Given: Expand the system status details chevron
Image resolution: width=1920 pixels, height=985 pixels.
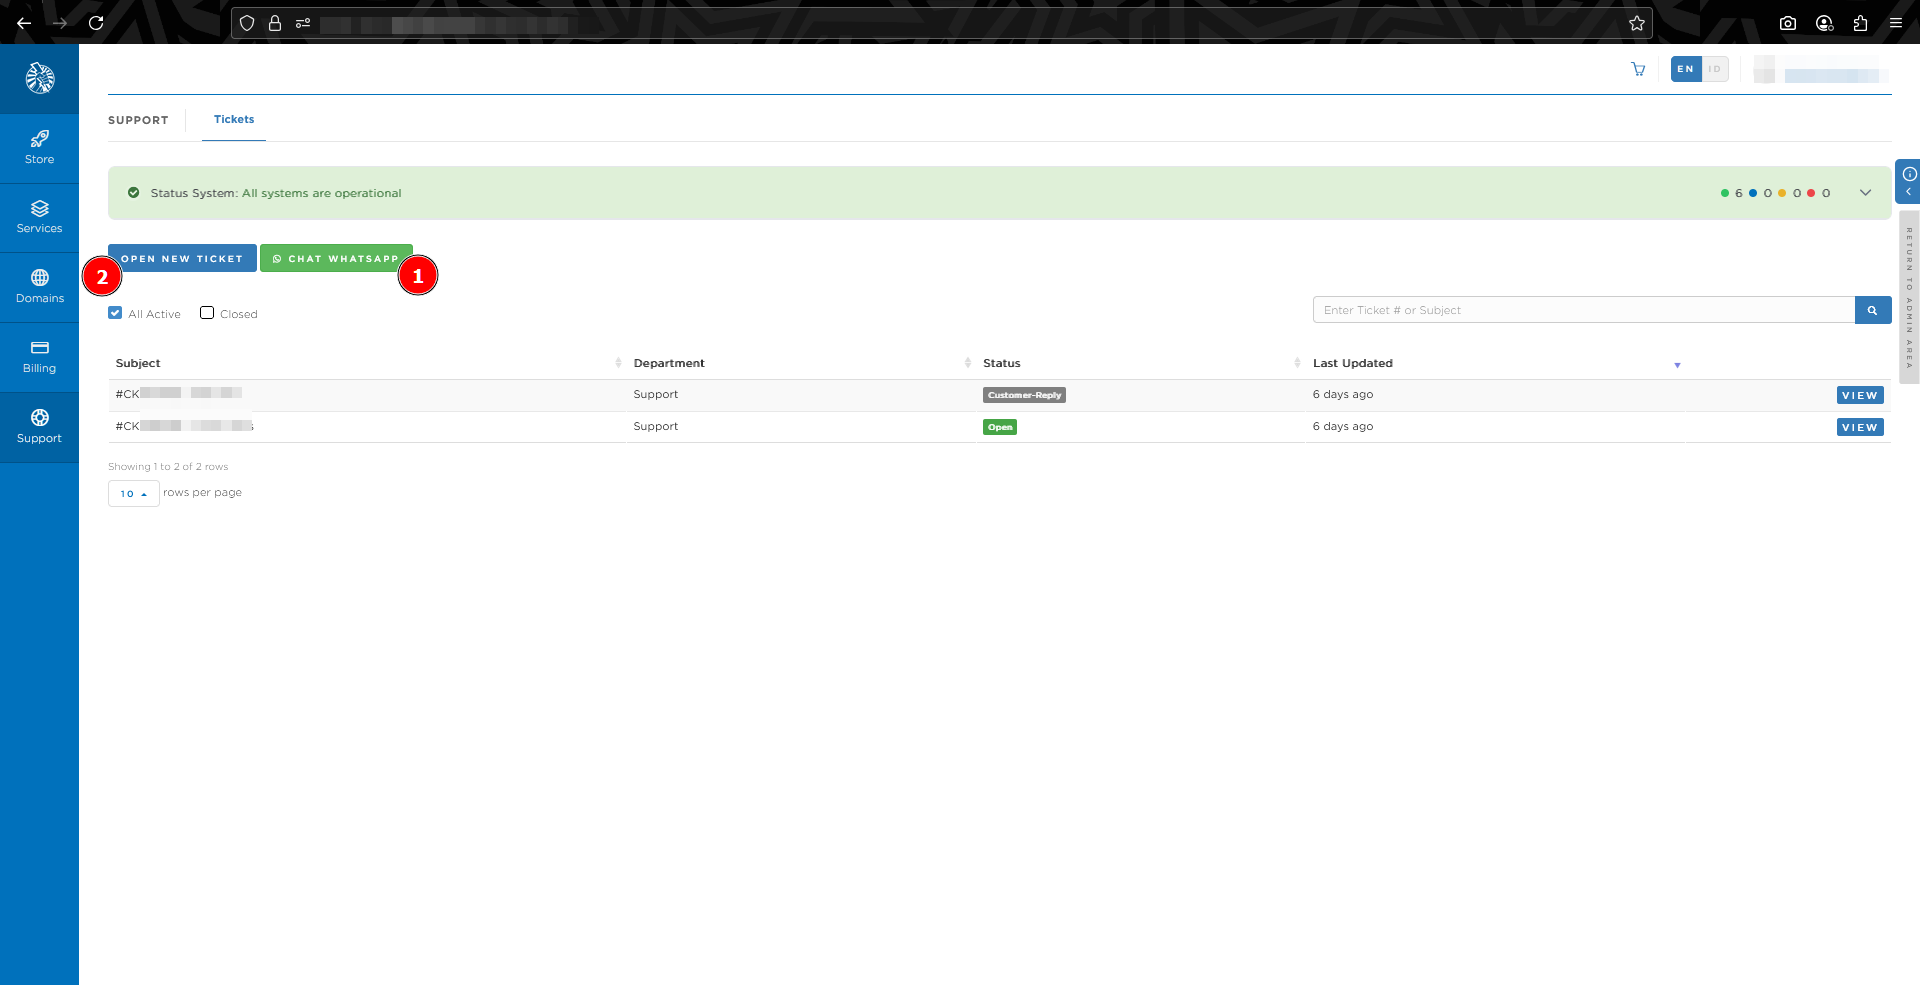Looking at the screenshot, I should coord(1865,193).
